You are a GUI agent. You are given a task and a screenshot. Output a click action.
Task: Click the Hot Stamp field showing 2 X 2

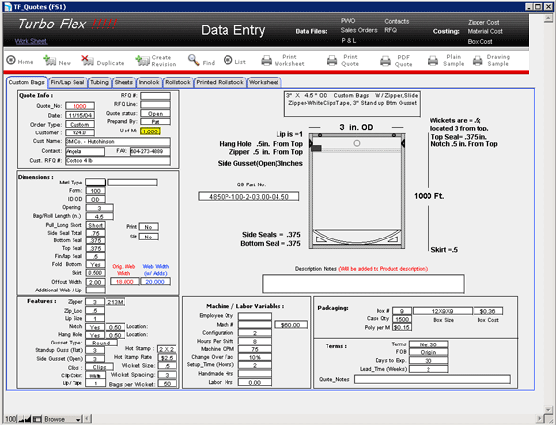point(167,349)
